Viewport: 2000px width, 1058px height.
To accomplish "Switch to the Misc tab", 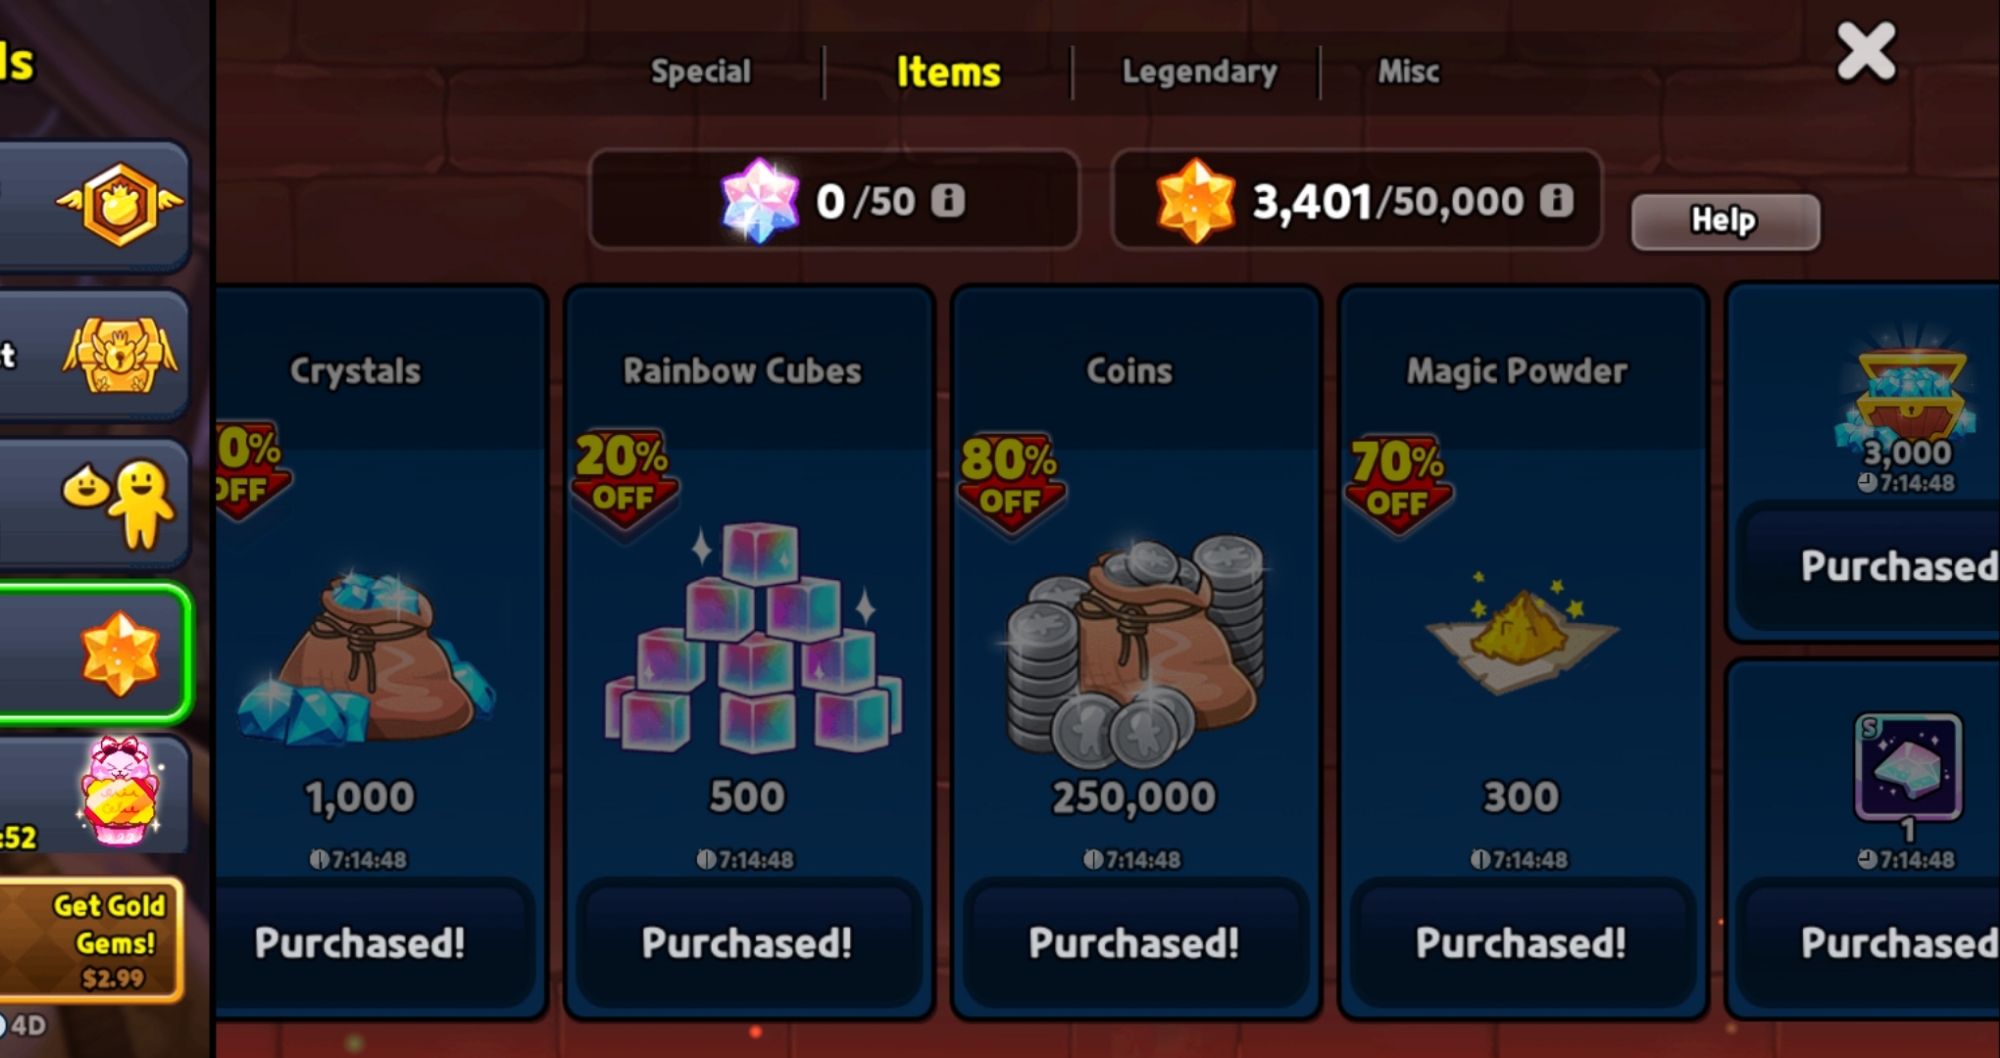I will (1408, 72).
